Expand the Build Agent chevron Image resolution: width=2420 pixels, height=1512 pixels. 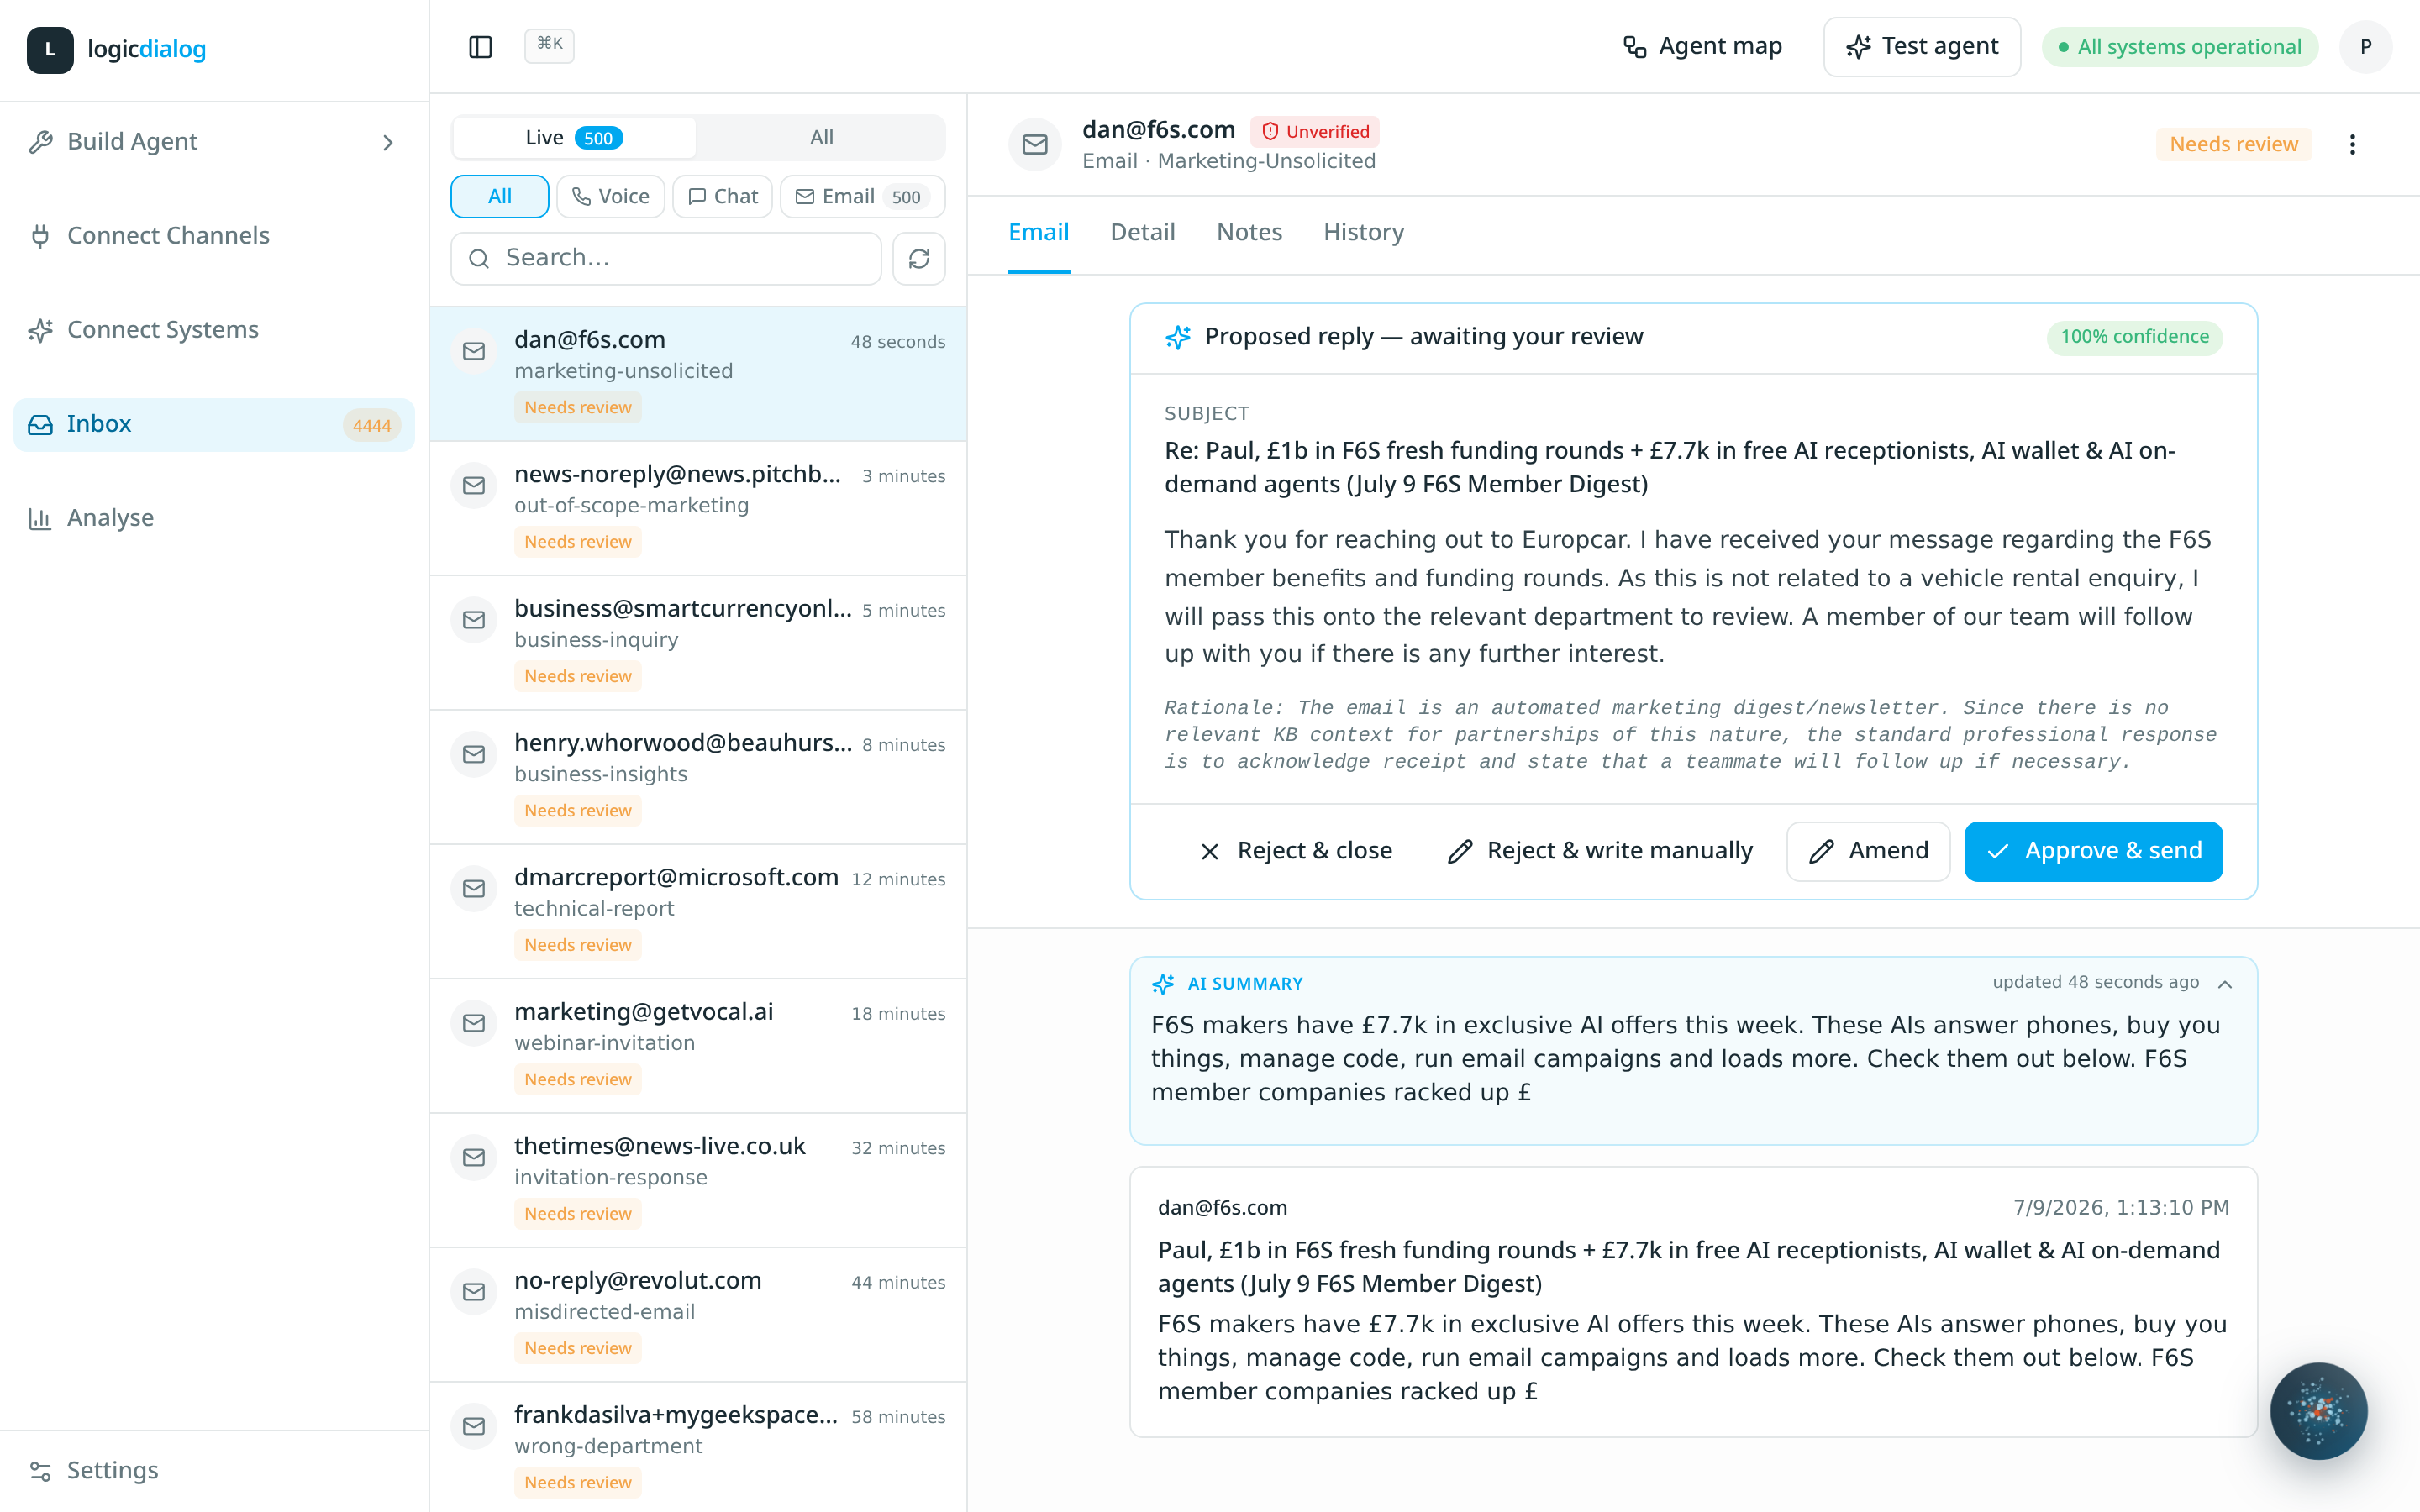pyautogui.click(x=388, y=143)
